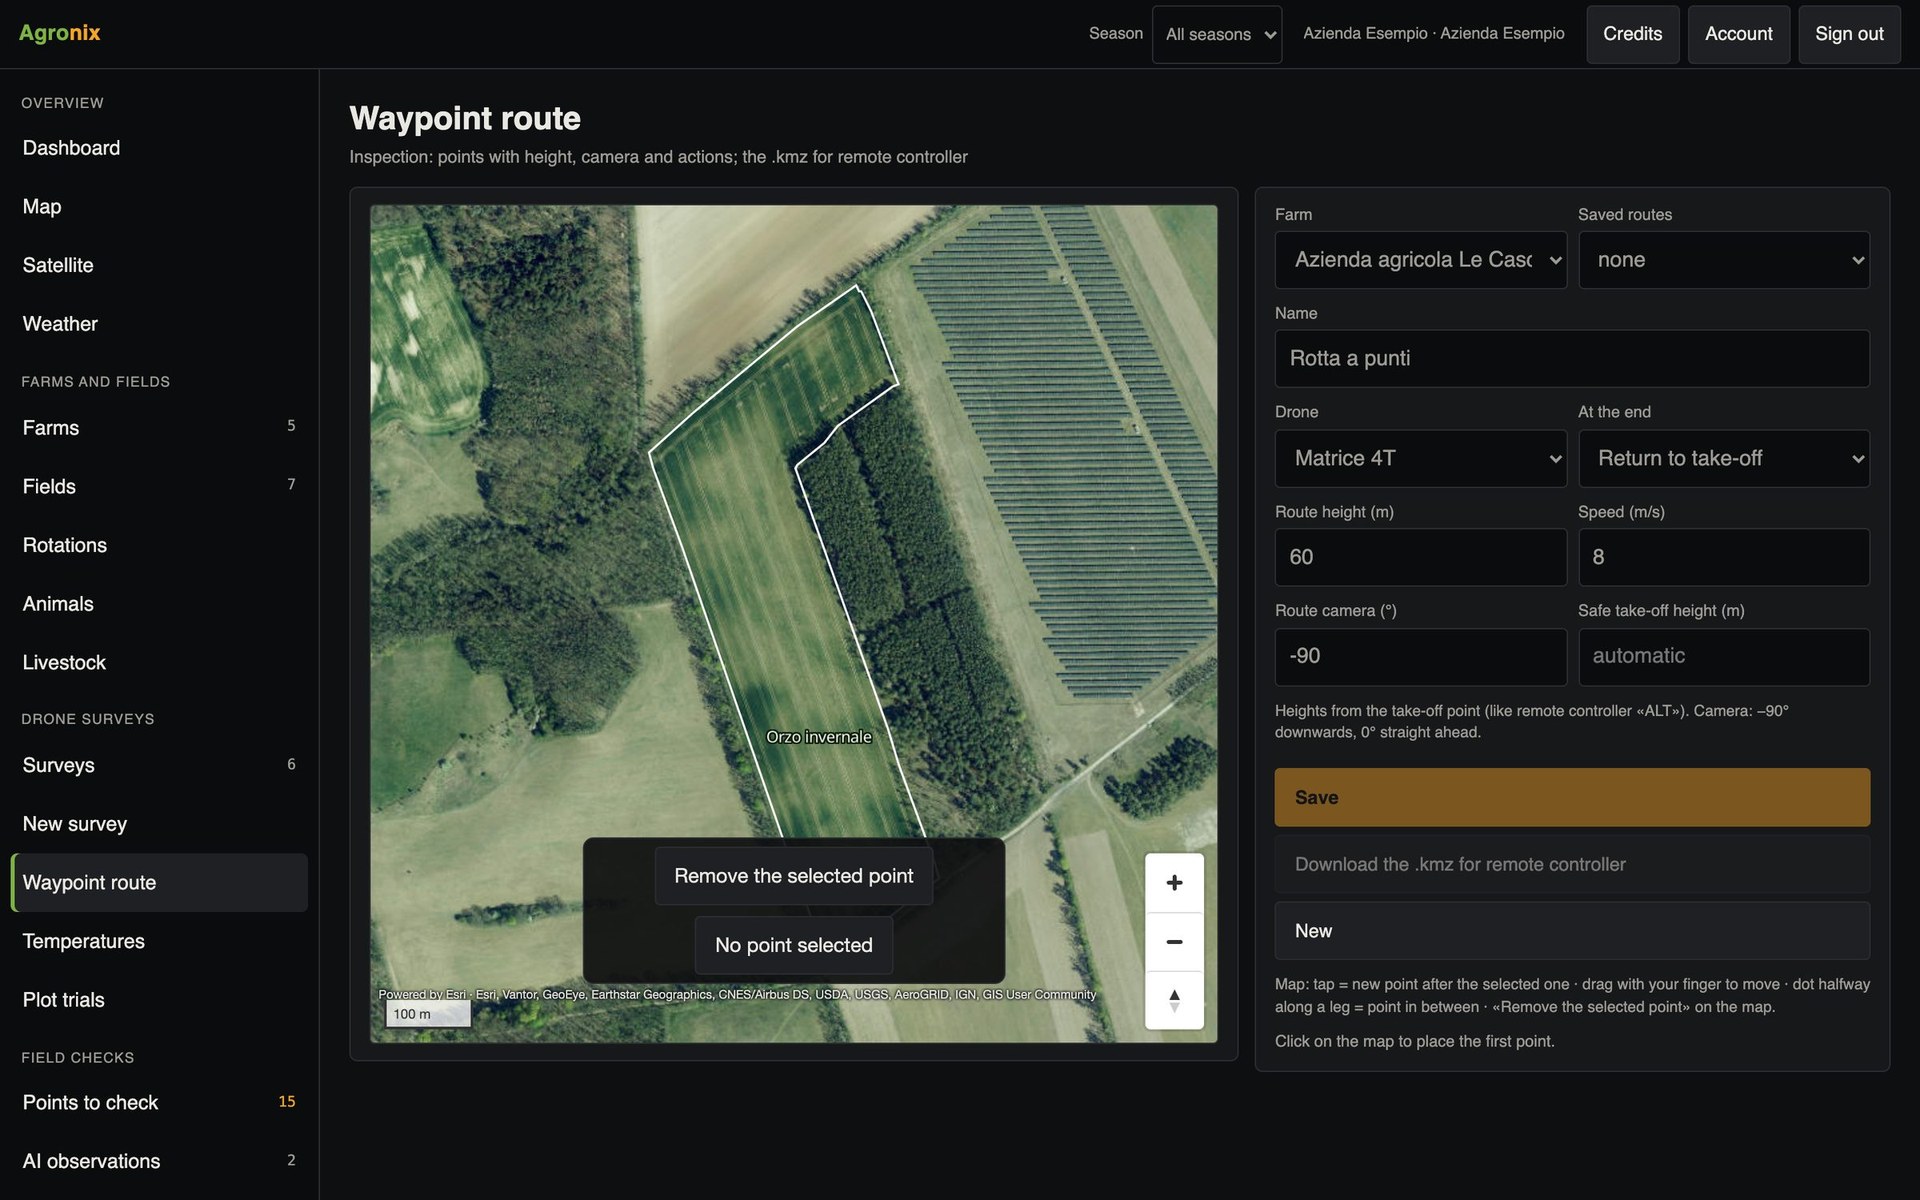Zoom in on the map with plus button

click(x=1174, y=883)
